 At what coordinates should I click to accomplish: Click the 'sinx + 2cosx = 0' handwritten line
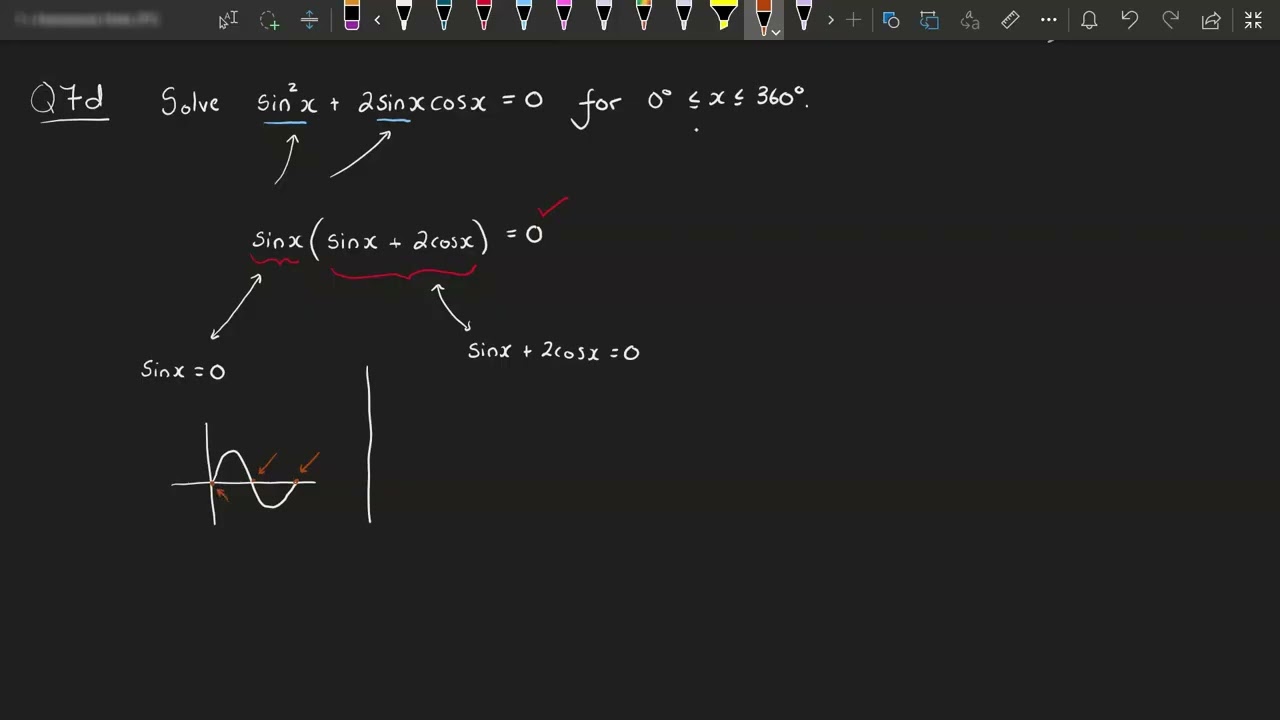click(x=553, y=351)
